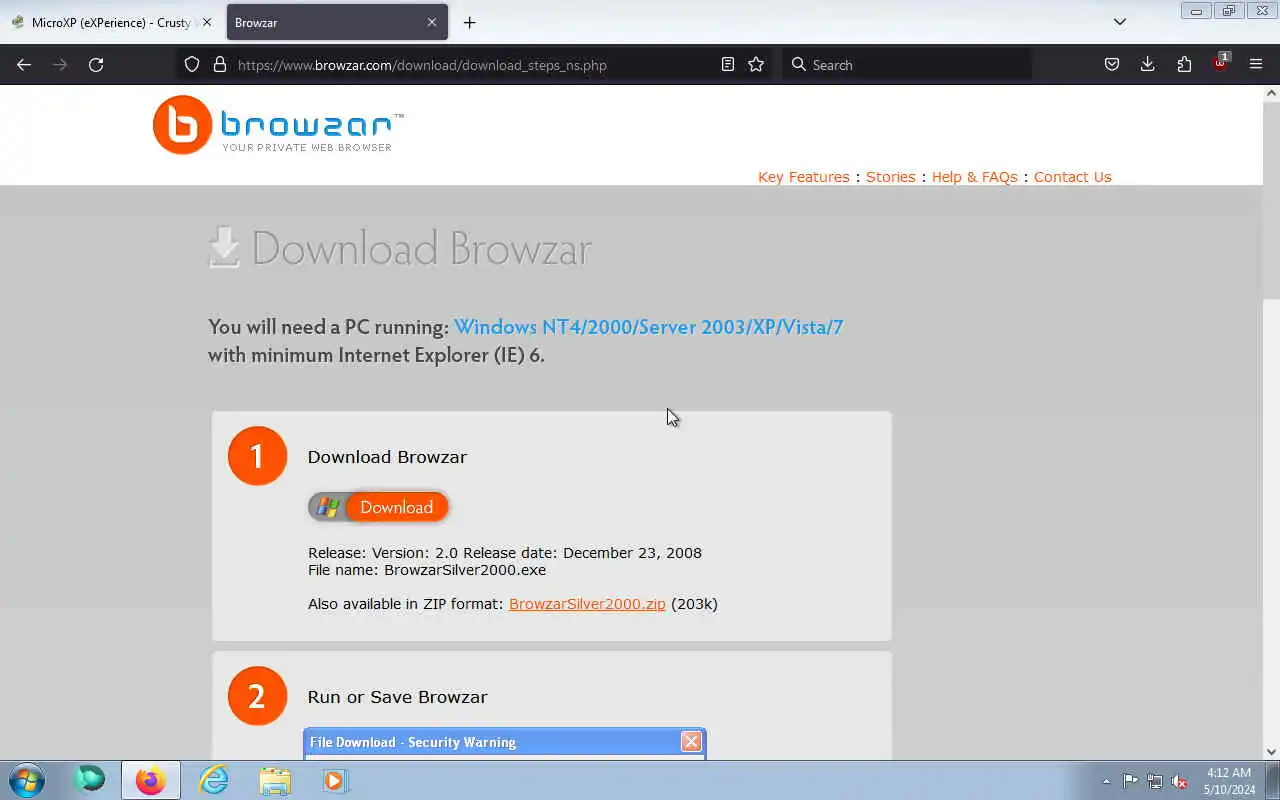
Task: Open the Help & FAQs link
Action: [974, 177]
